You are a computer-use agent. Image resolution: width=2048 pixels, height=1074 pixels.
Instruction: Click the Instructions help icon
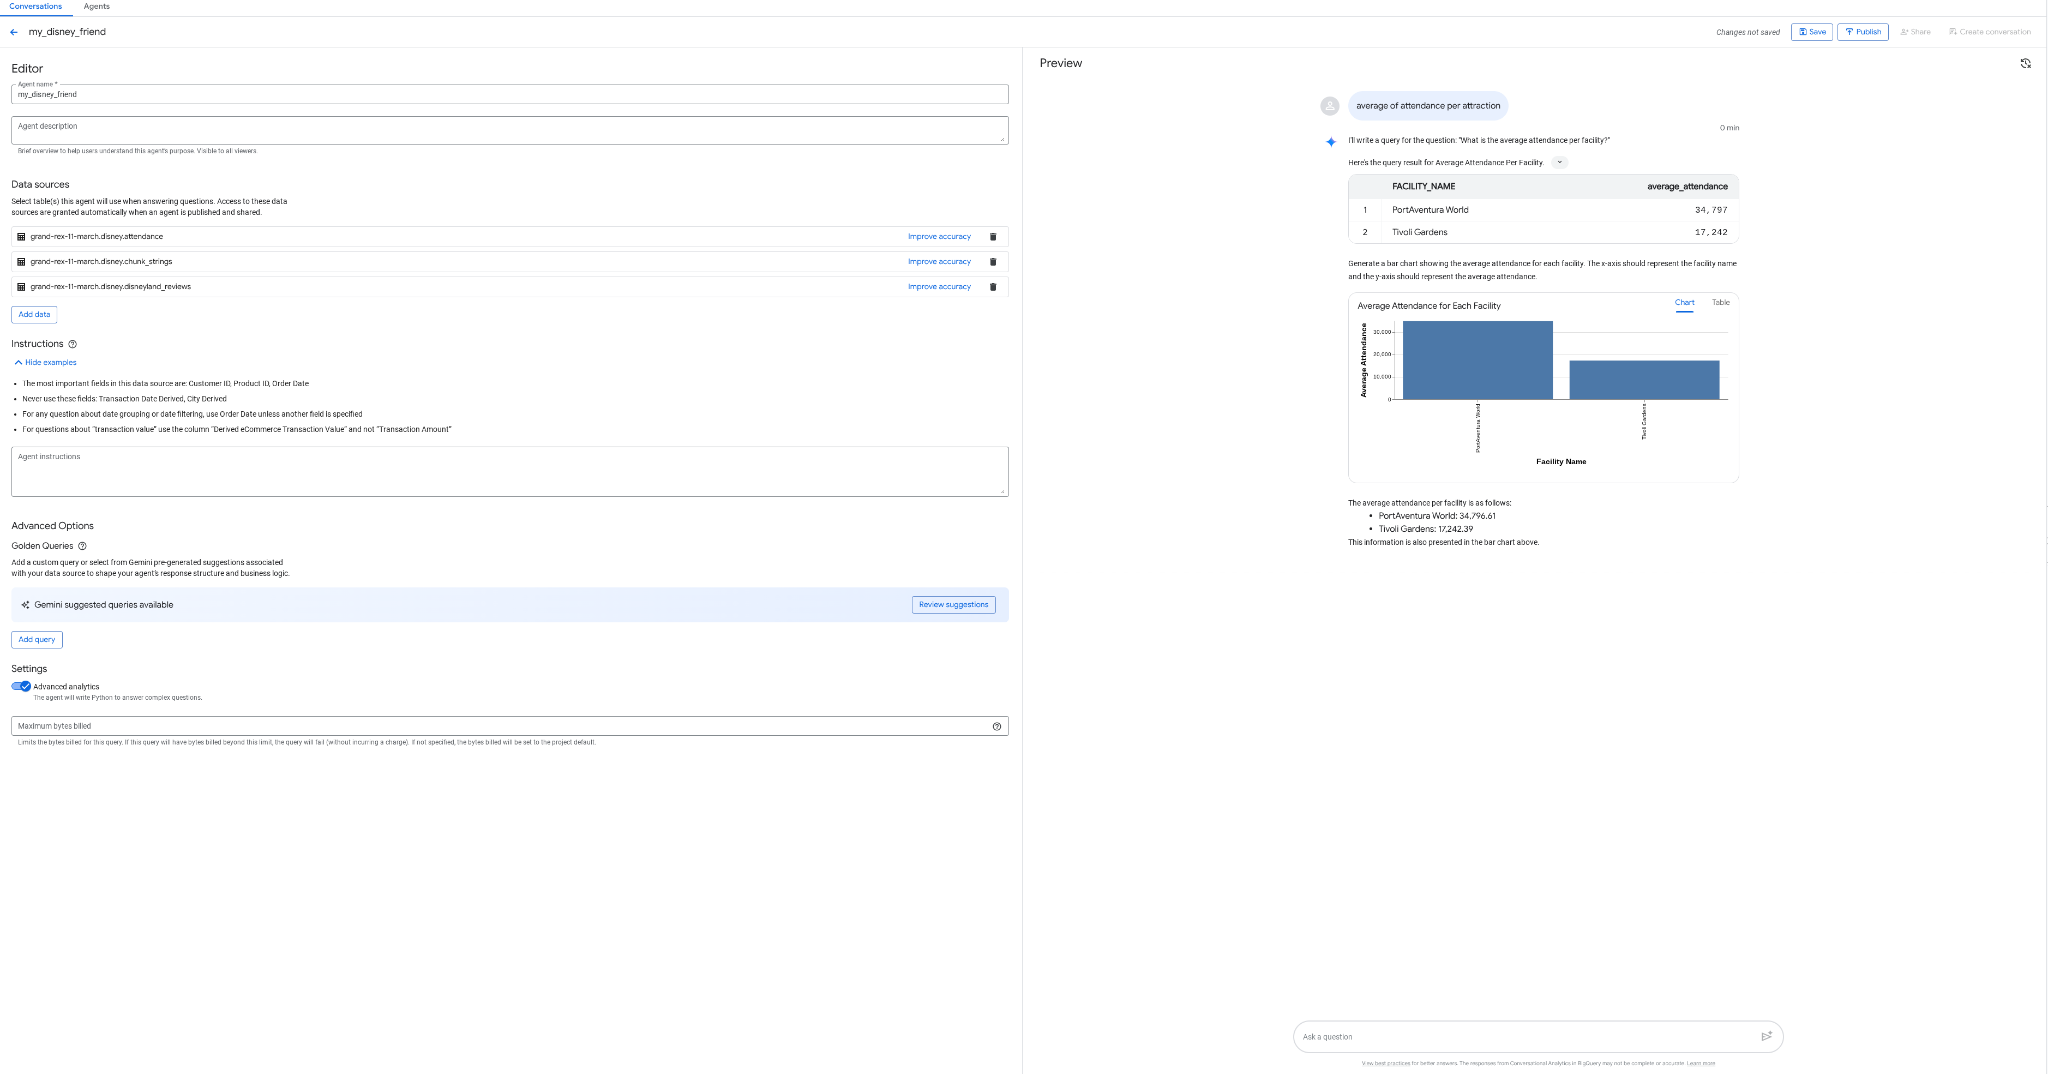72,344
